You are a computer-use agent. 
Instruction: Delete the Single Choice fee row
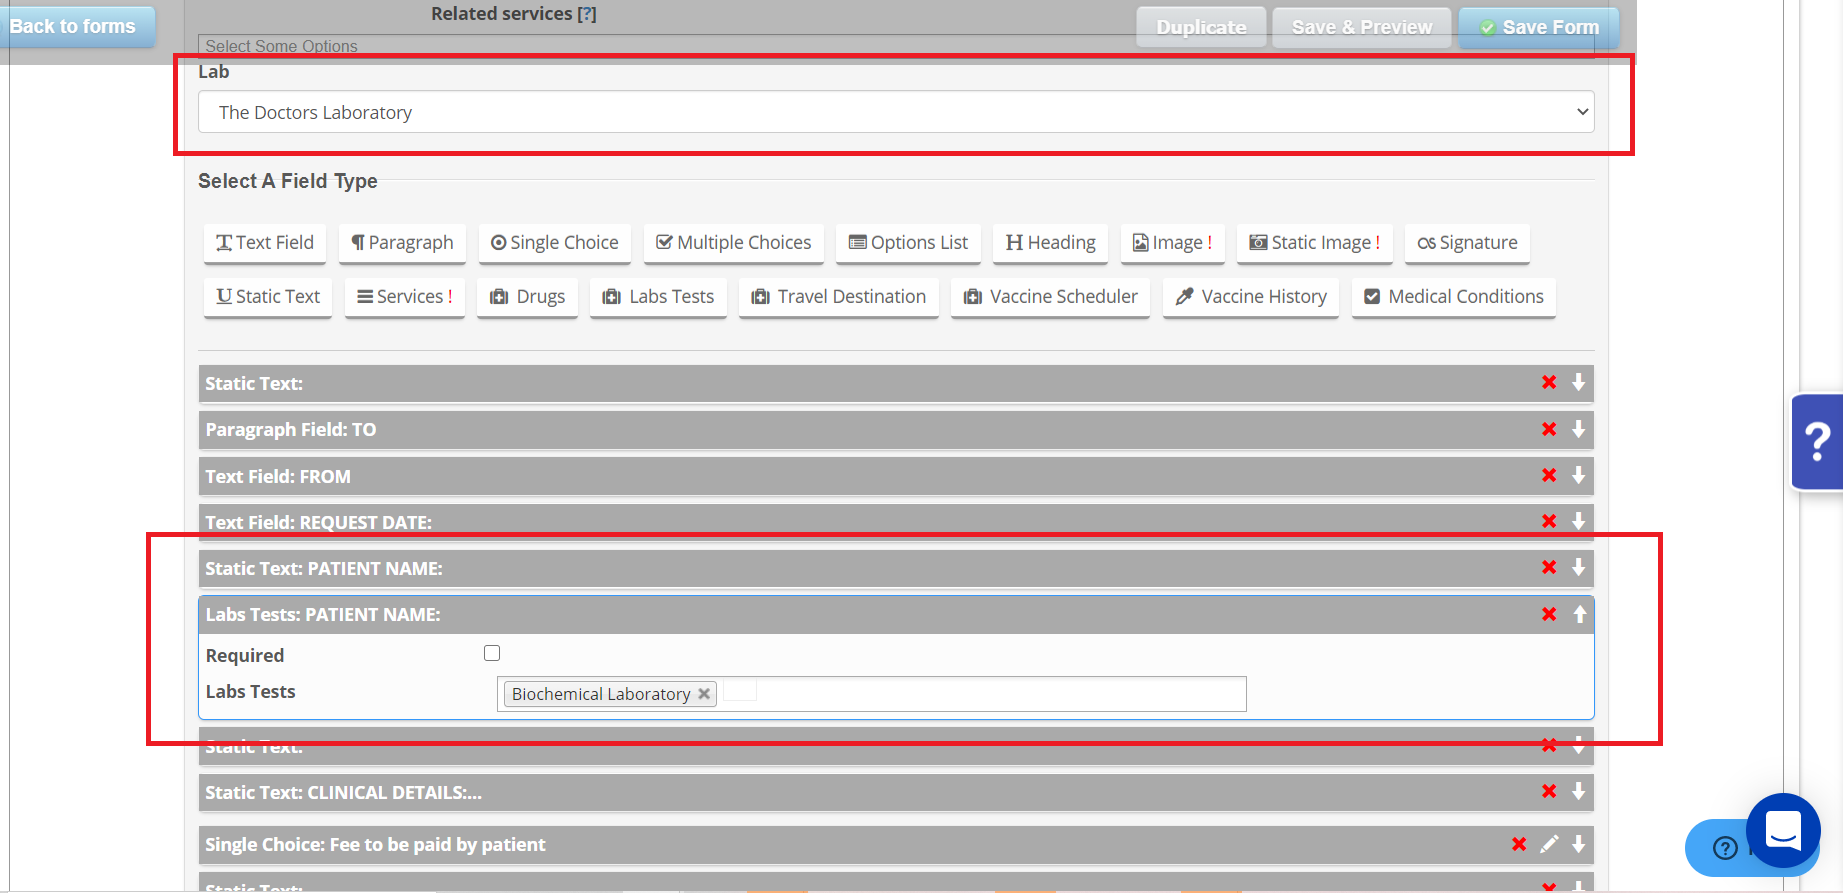1519,844
